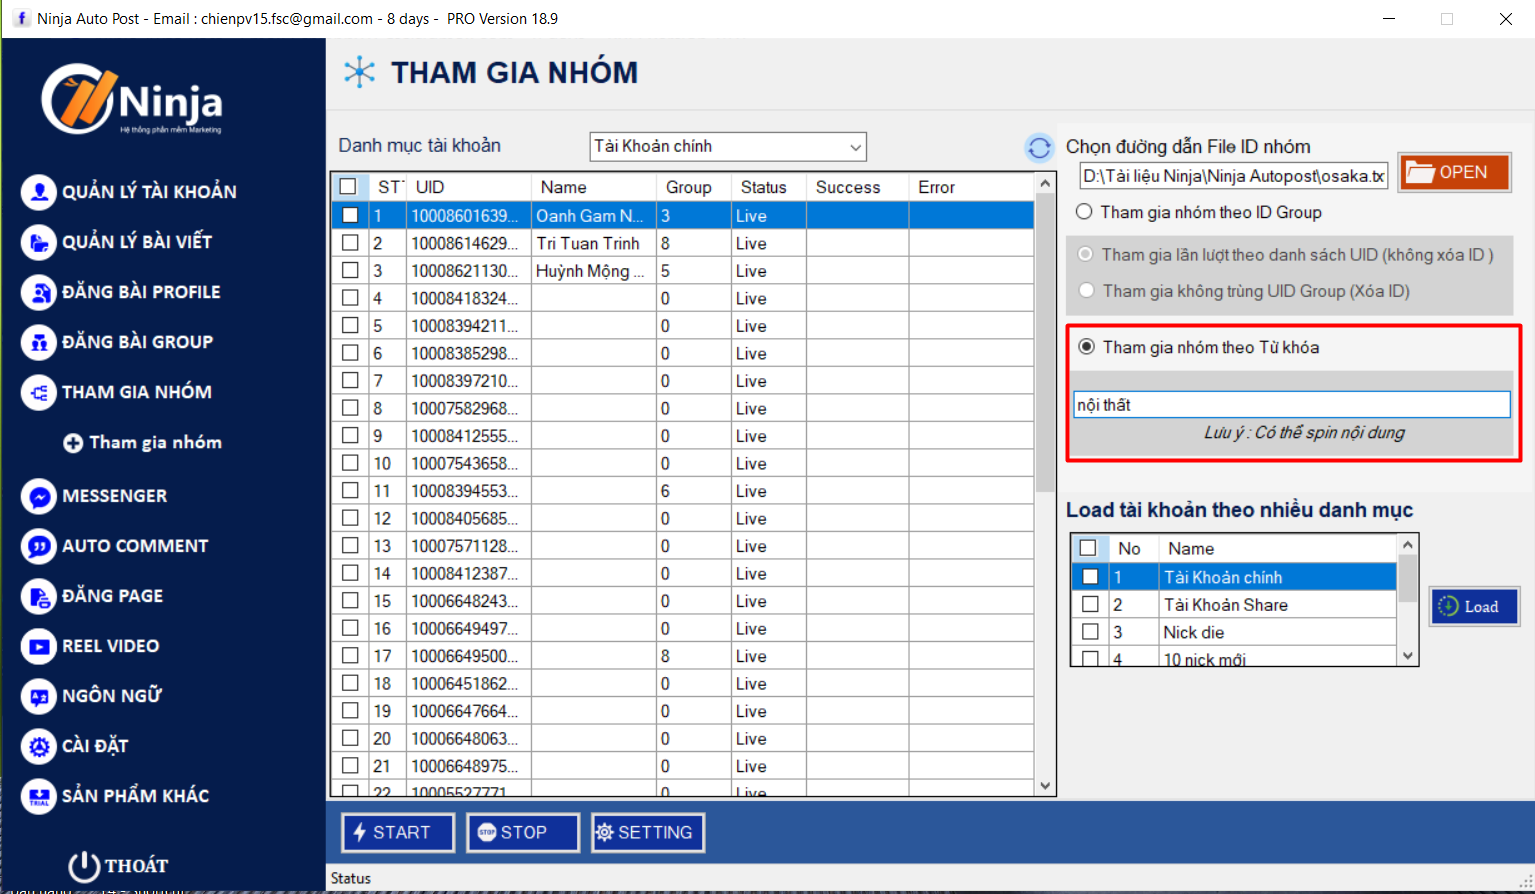Click accounts table scrollbar down arrow

pyautogui.click(x=1046, y=786)
